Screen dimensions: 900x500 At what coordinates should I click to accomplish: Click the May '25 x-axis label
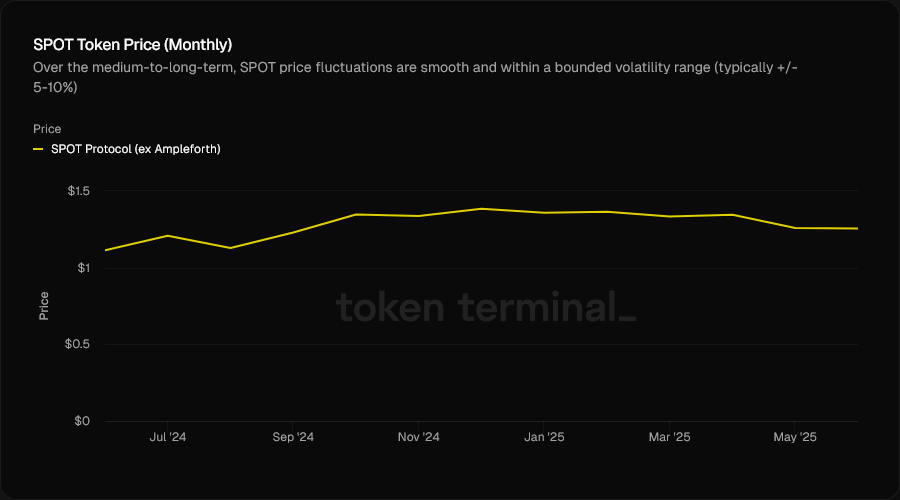(x=795, y=437)
